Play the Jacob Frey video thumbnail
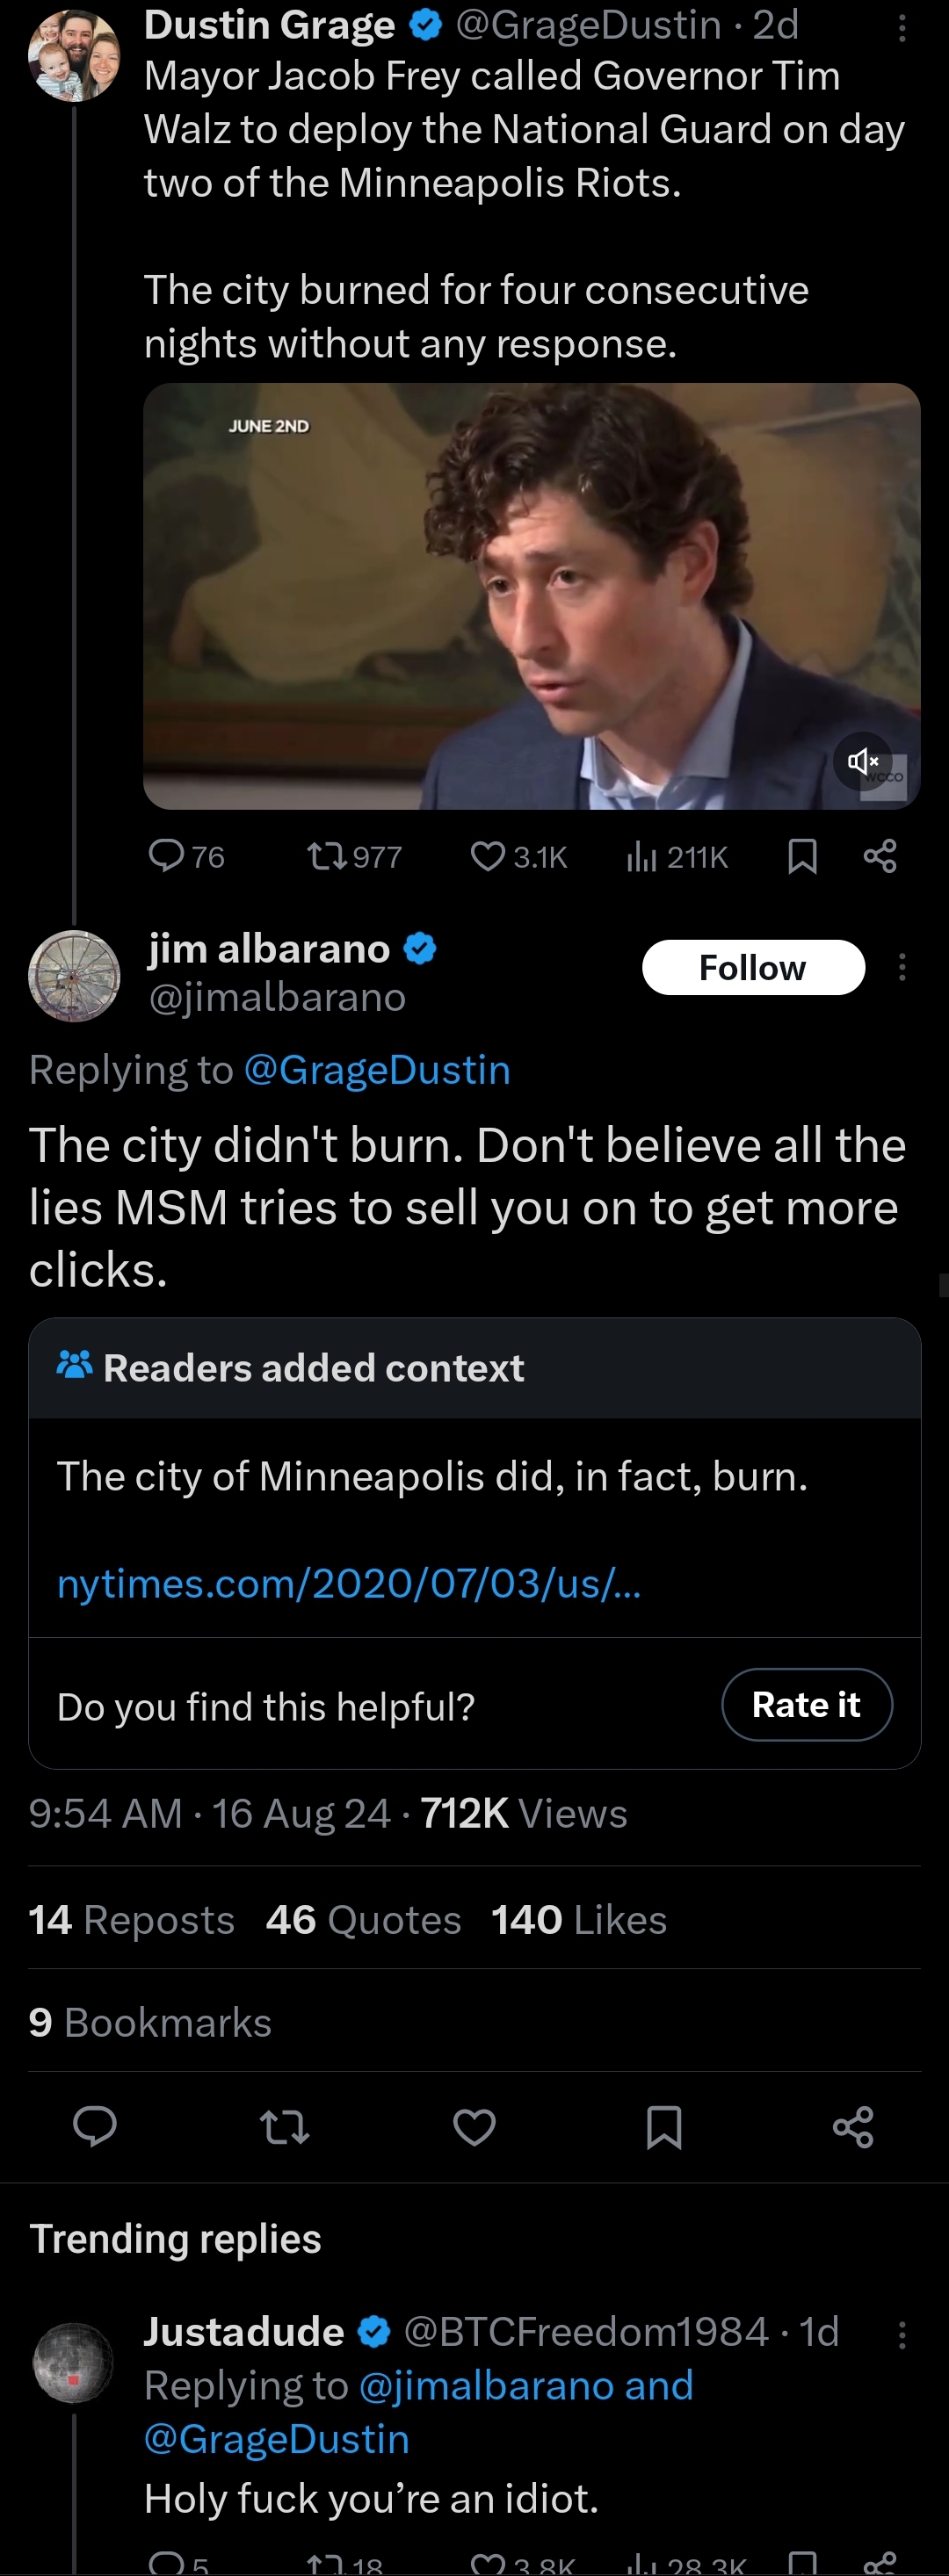Image resolution: width=949 pixels, height=2576 pixels. click(x=530, y=596)
